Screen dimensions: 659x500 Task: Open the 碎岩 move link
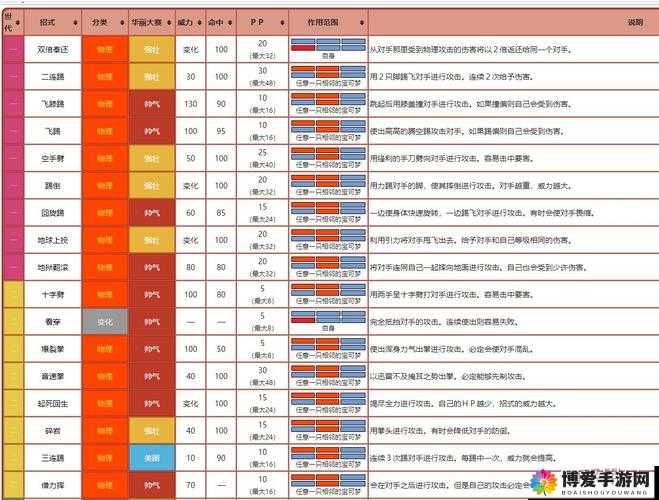tap(53, 431)
